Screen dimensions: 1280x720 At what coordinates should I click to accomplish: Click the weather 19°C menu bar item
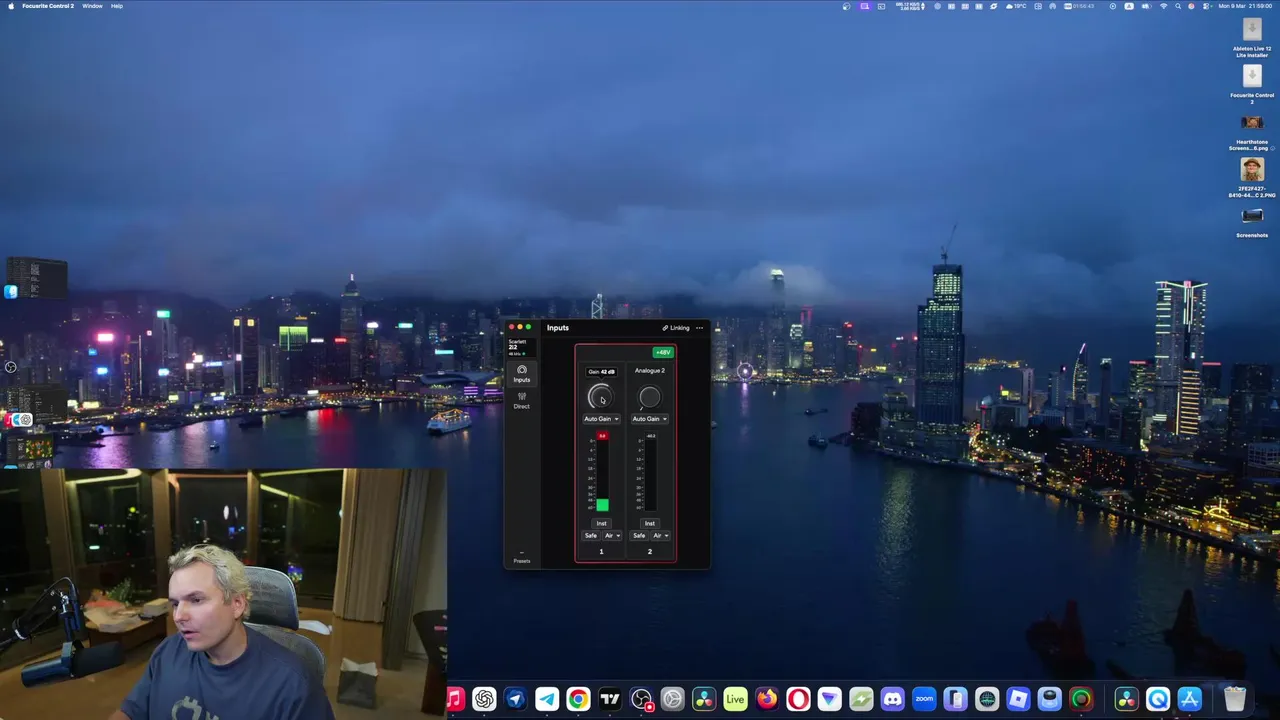coord(1016,6)
